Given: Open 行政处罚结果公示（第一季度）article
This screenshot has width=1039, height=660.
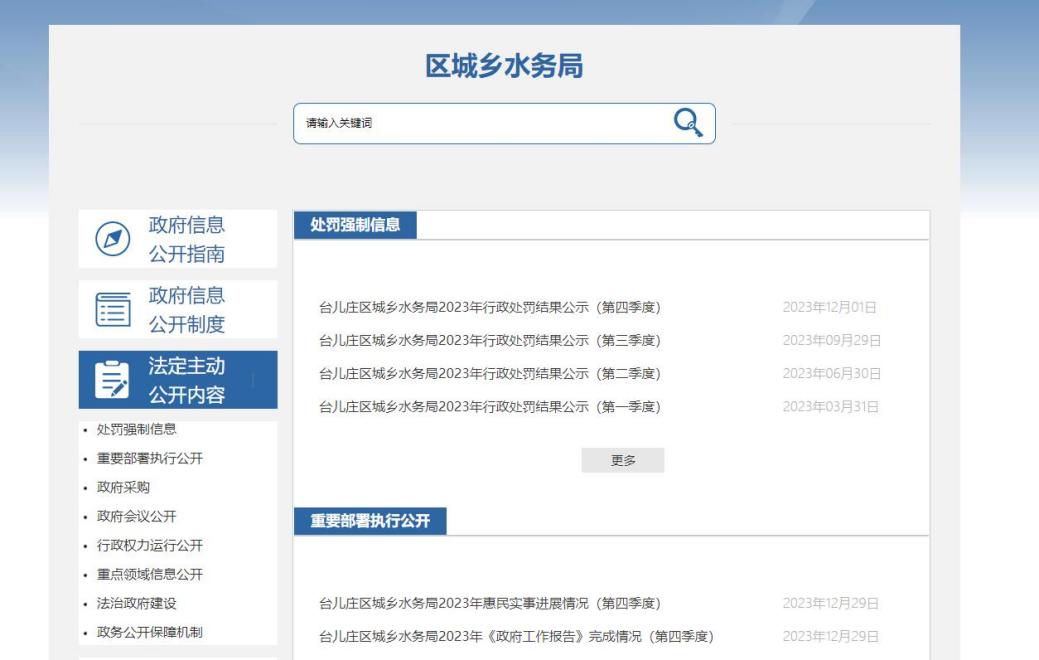Looking at the screenshot, I should click(x=490, y=407).
